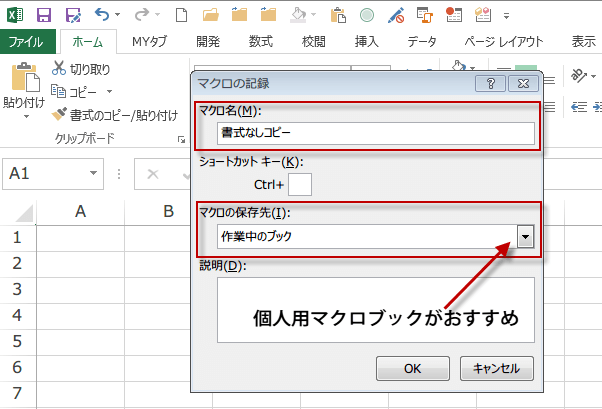The width and height of the screenshot is (602, 409).
Task: Click the blocks and form icon
Action: coord(483,15)
